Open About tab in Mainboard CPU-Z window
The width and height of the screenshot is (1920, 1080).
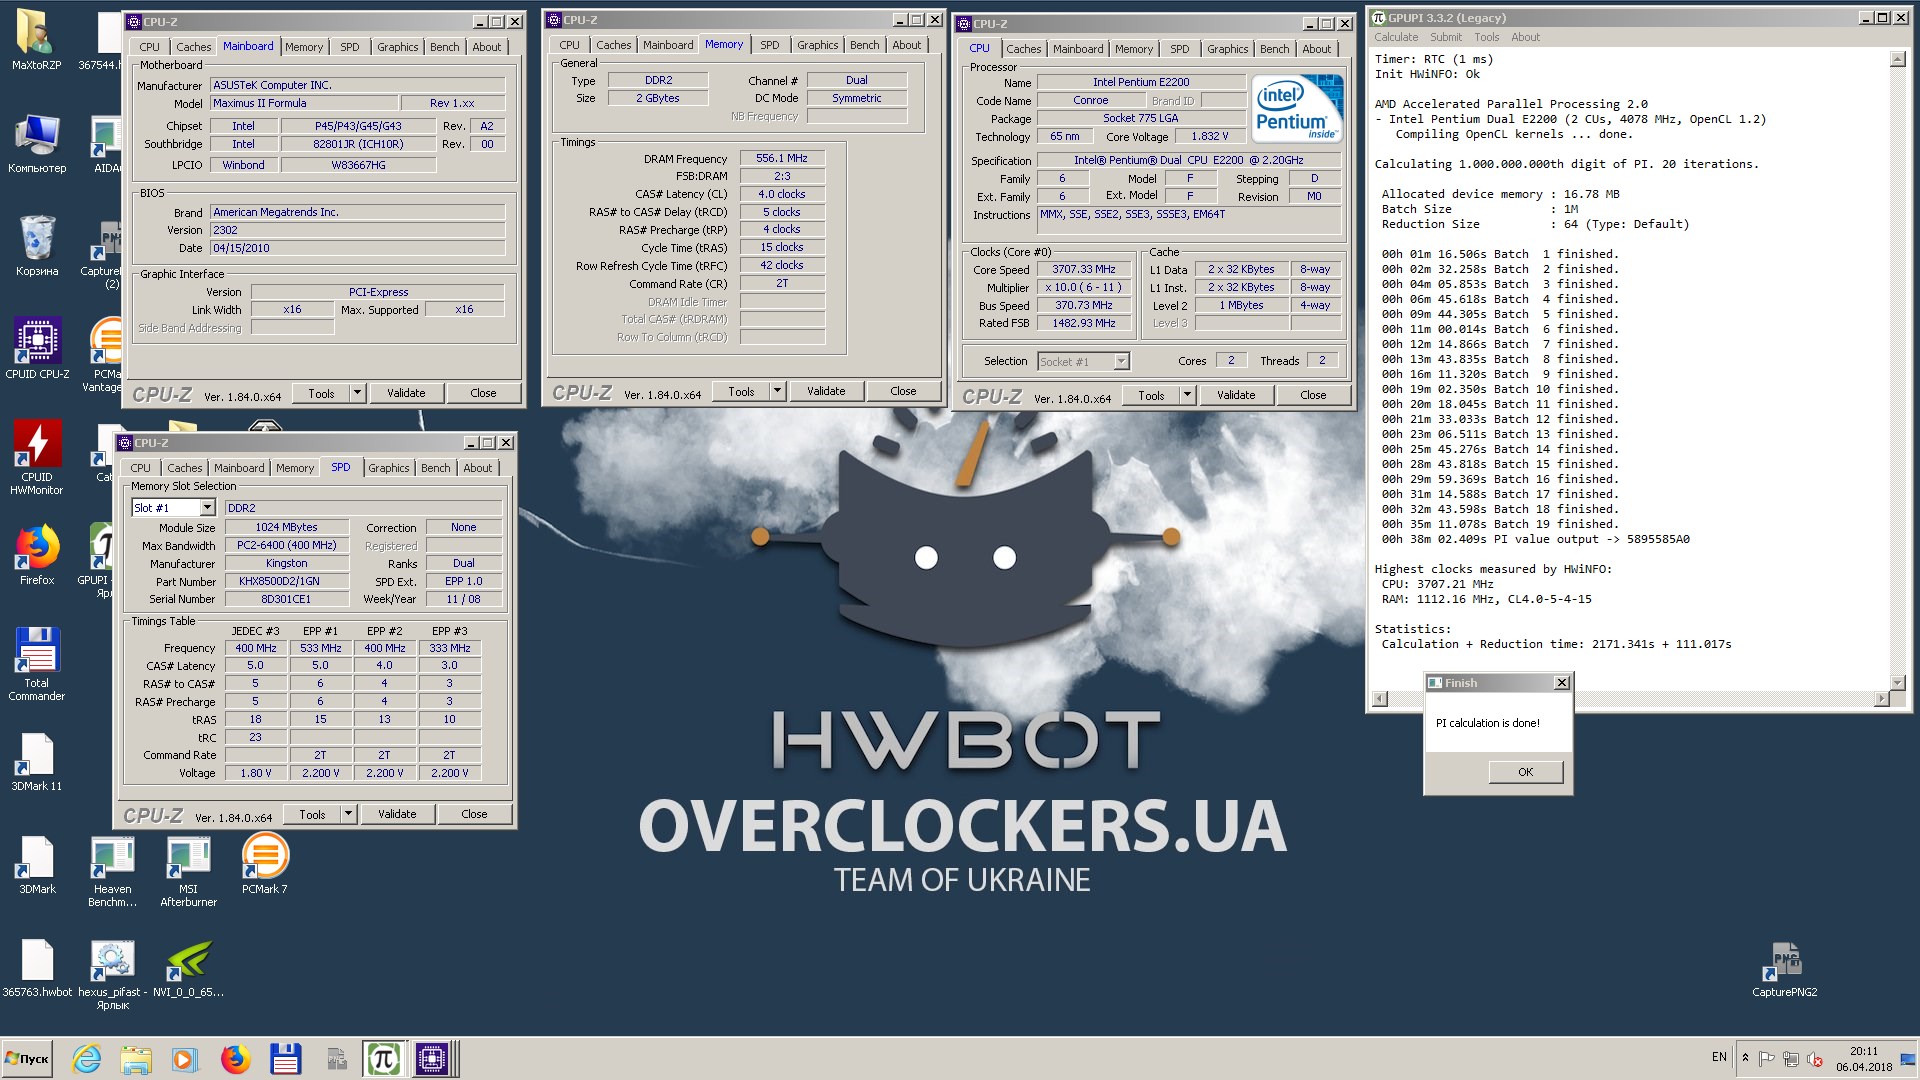pos(486,47)
